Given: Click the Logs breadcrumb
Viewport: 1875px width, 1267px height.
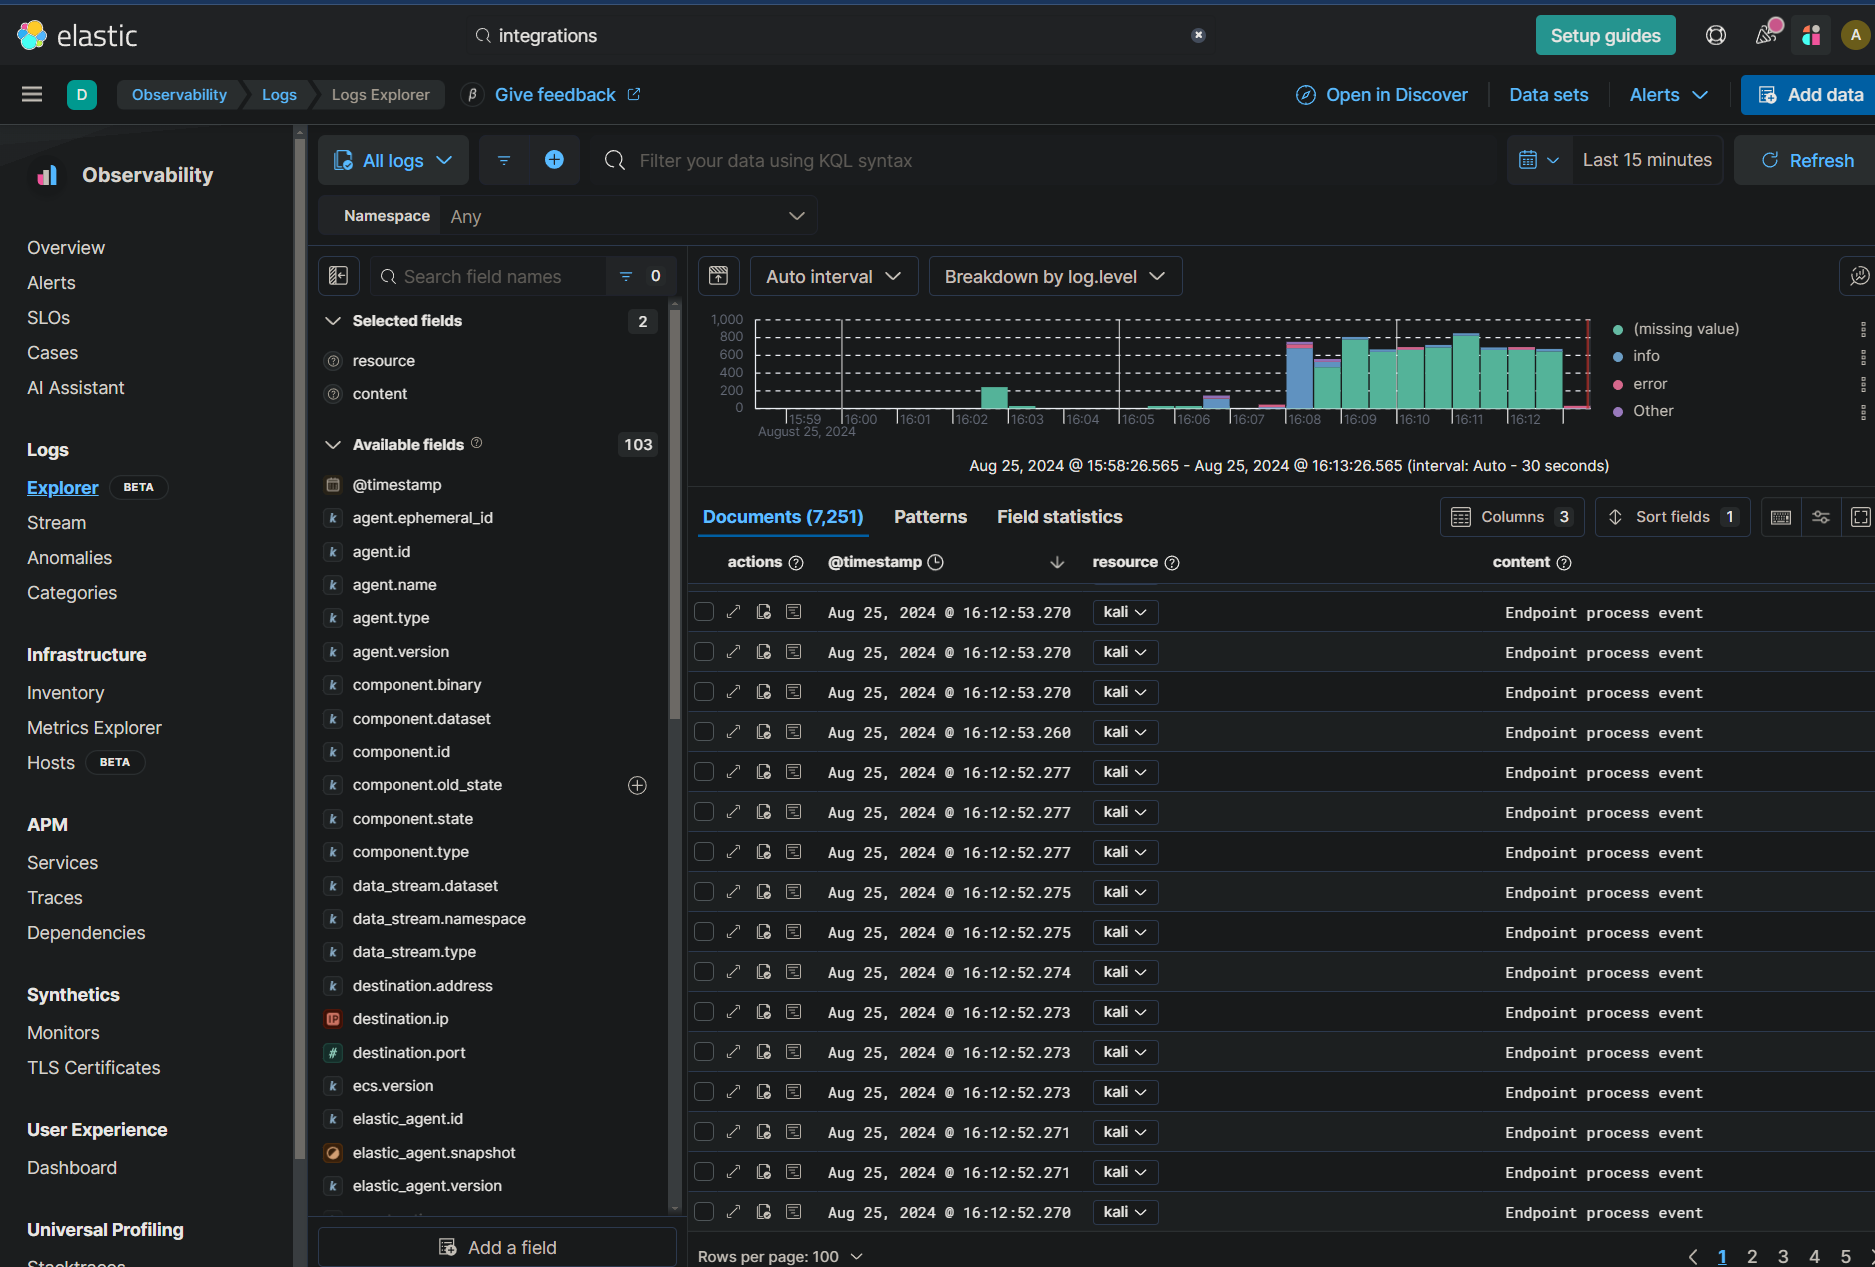Looking at the screenshot, I should tap(279, 95).
